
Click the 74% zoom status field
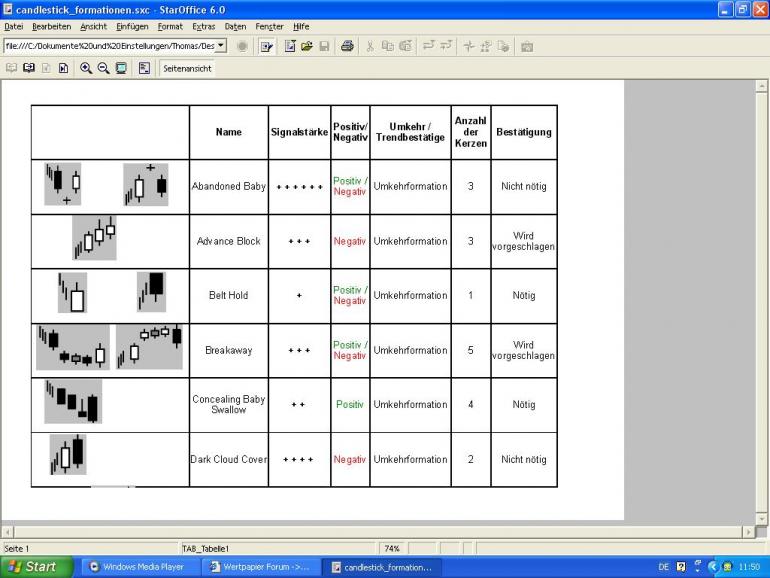tap(392, 548)
